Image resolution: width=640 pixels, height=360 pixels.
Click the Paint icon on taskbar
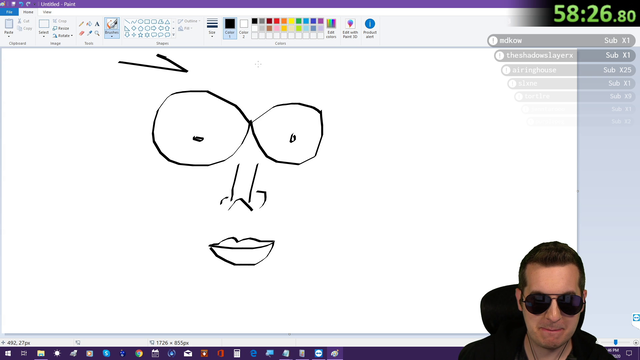[x=335, y=353]
